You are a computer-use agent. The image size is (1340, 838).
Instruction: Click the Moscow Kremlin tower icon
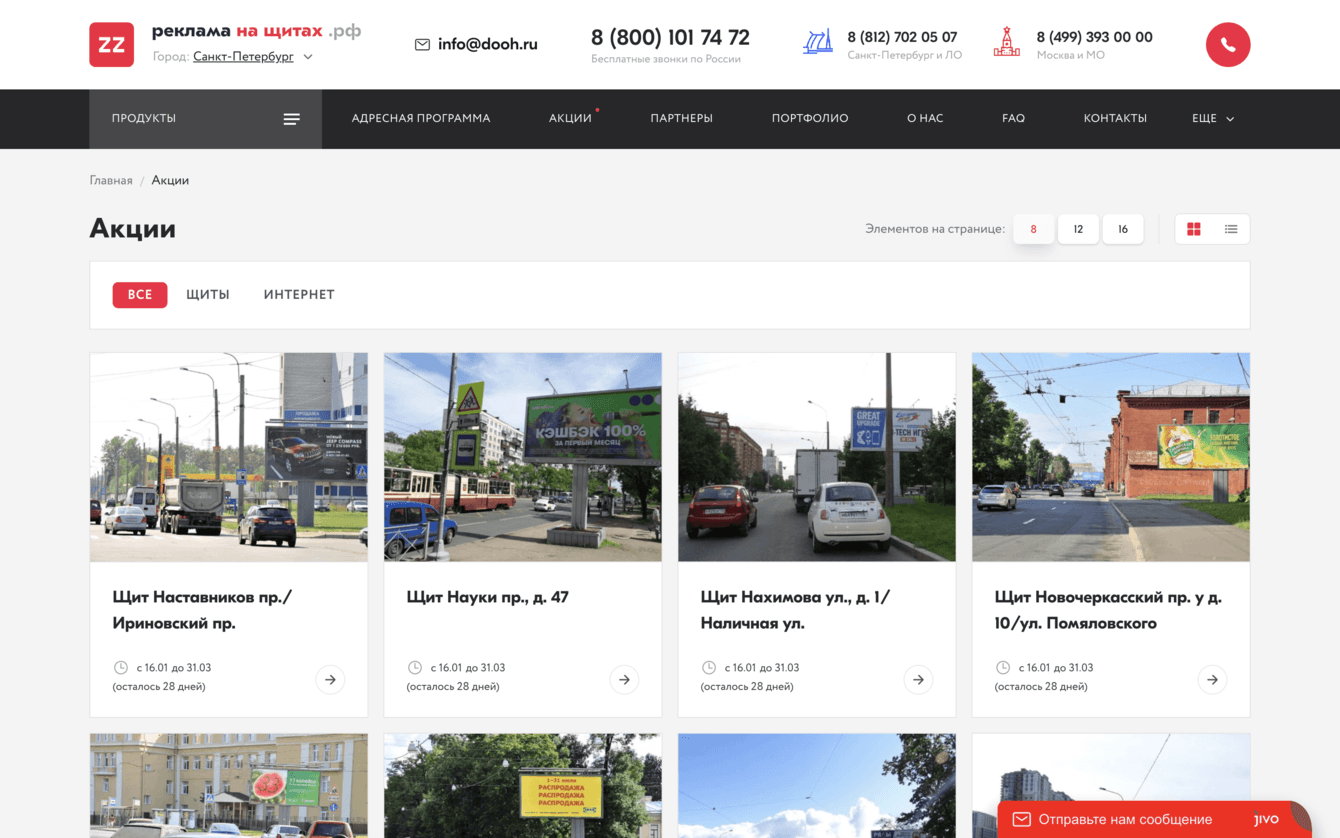1007,42
